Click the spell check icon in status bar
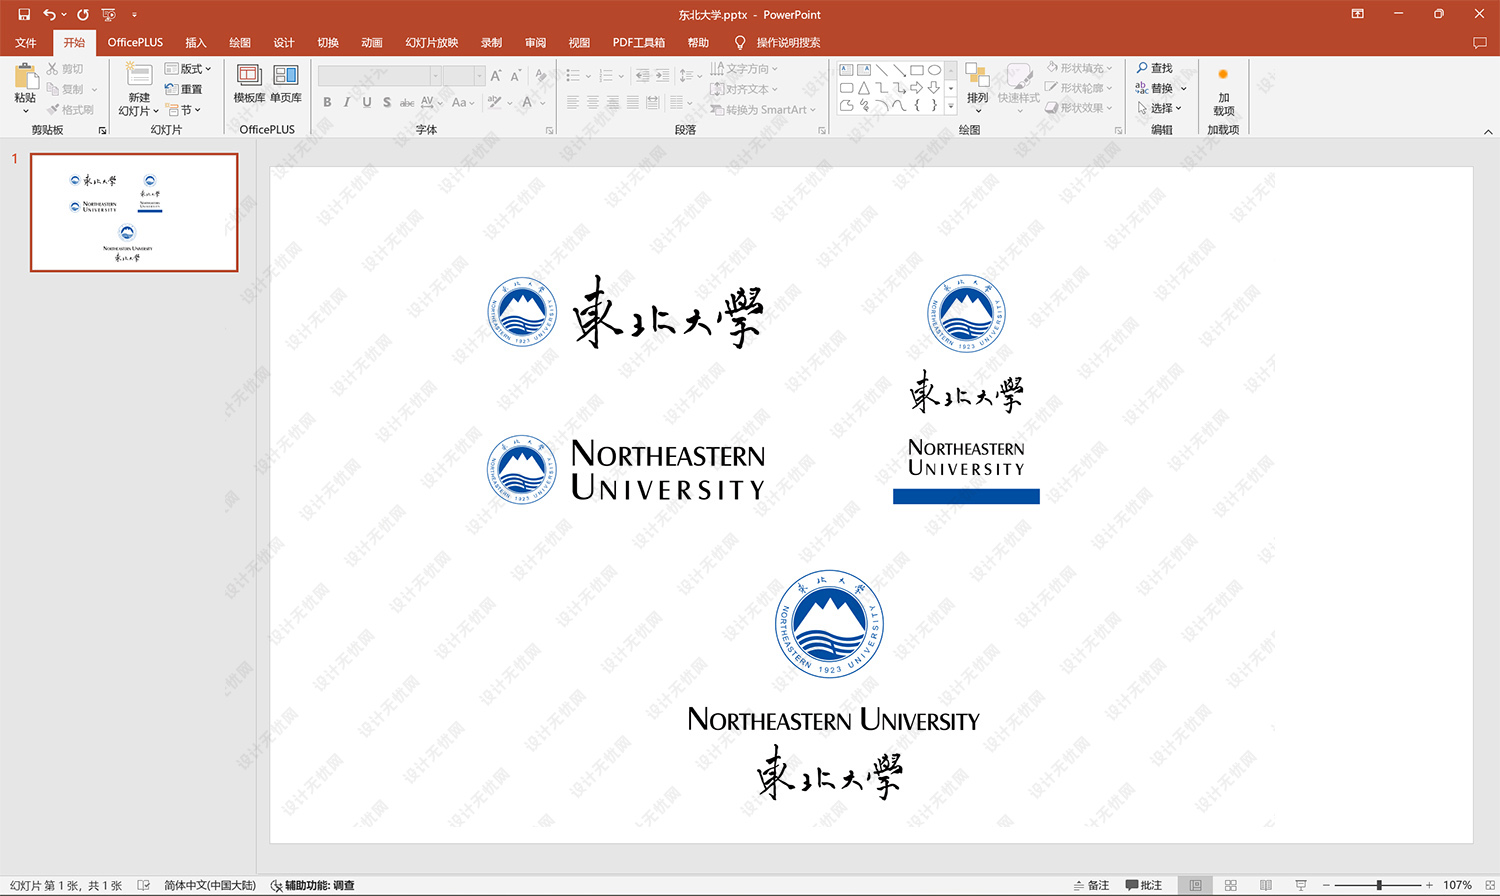This screenshot has height=896, width=1500. [143, 885]
